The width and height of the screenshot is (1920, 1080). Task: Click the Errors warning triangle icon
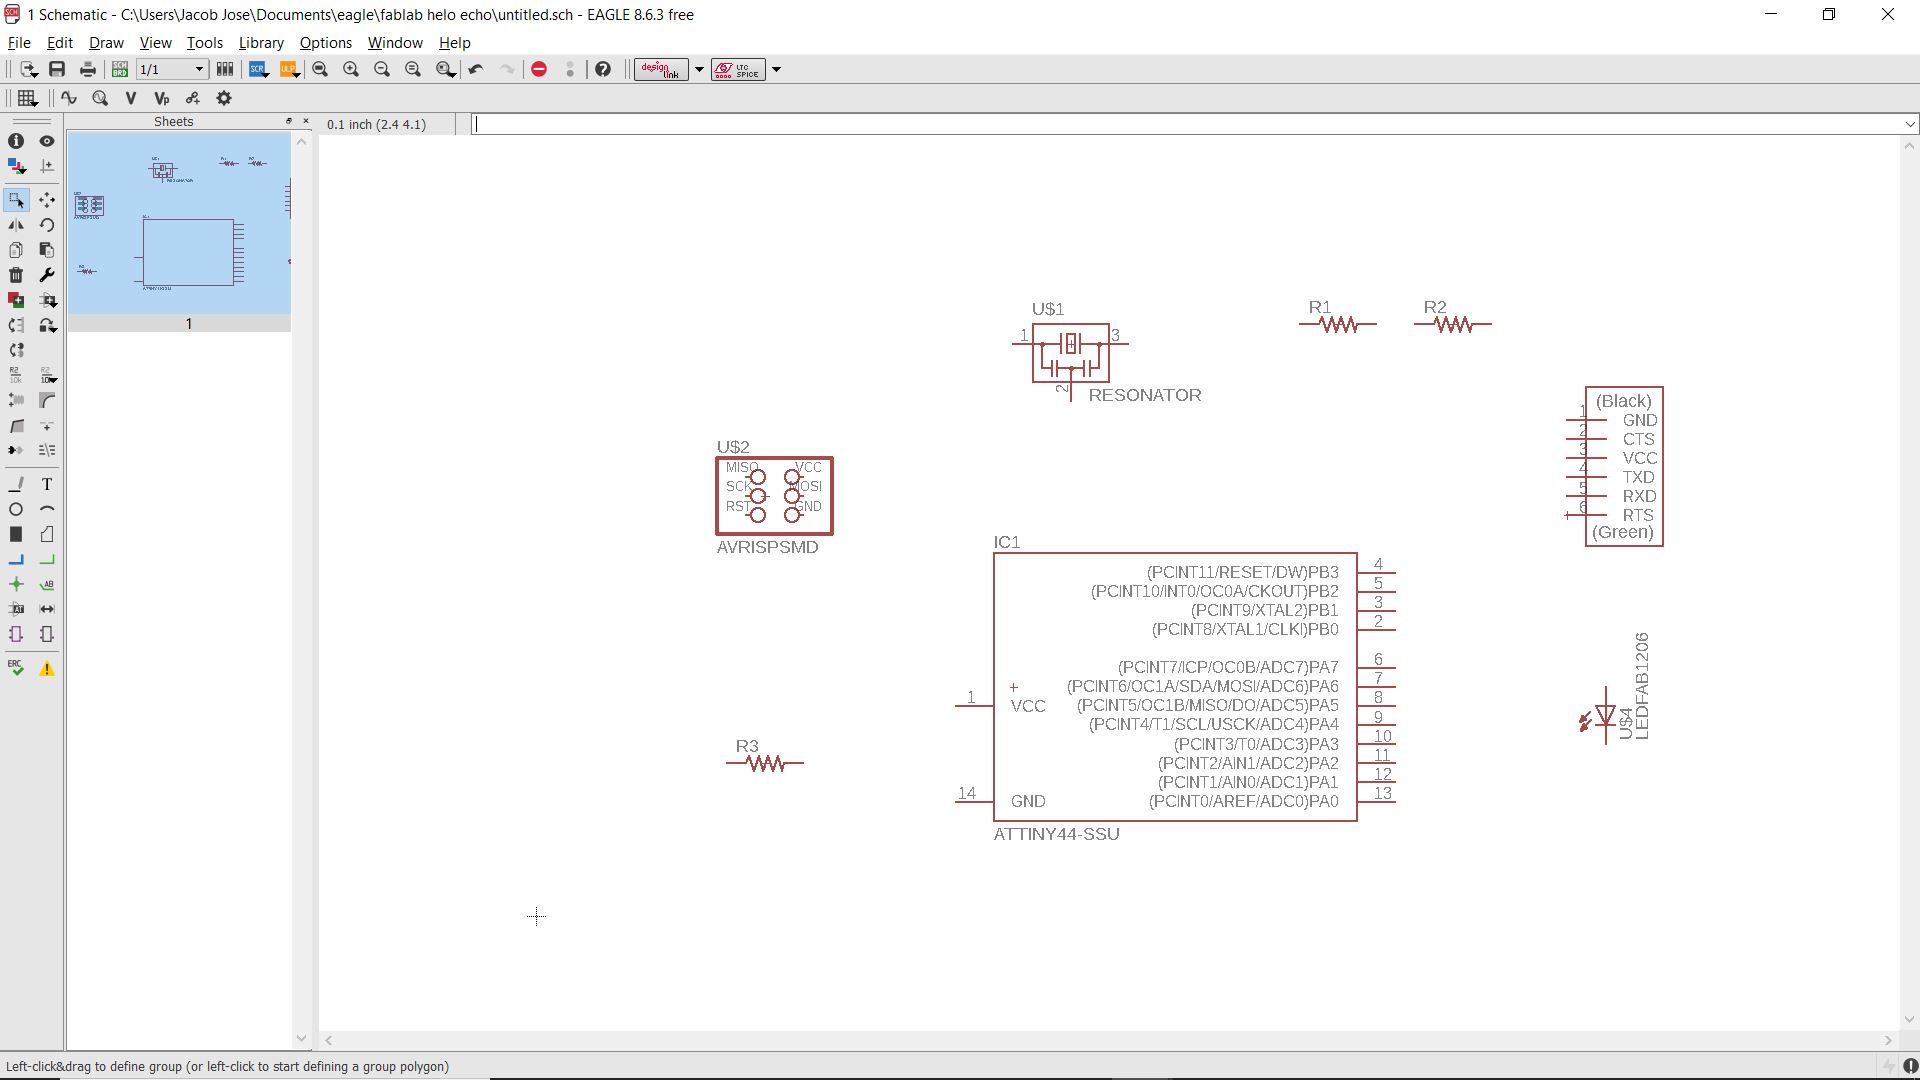(47, 668)
